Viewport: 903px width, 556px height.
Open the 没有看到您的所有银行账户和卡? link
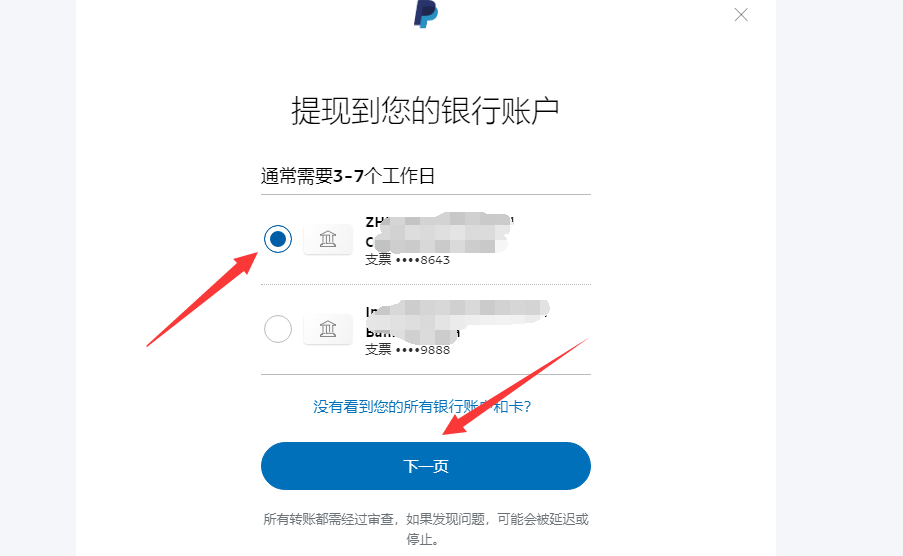[422, 407]
